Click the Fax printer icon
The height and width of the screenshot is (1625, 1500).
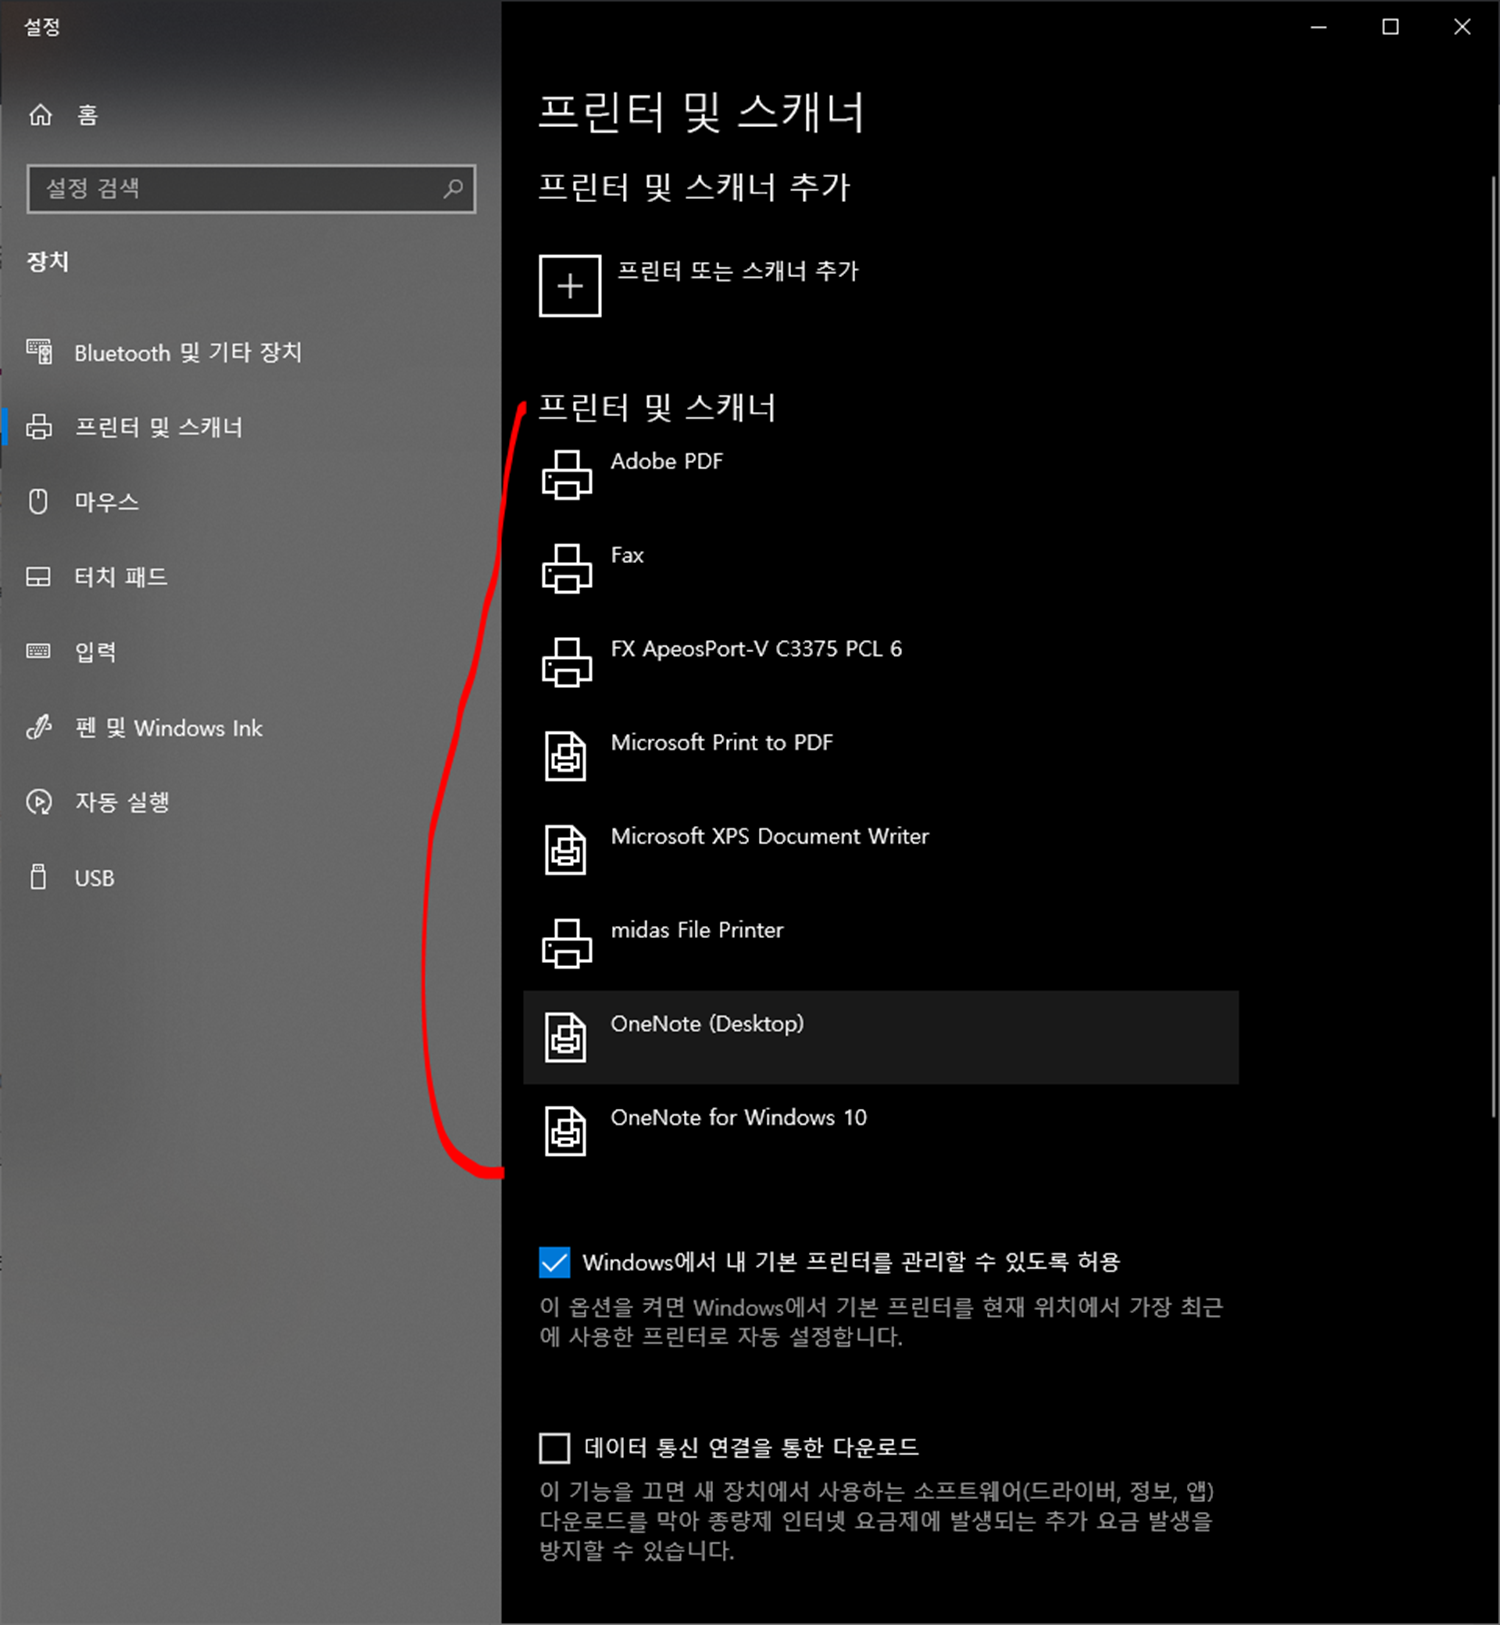[x=567, y=568]
